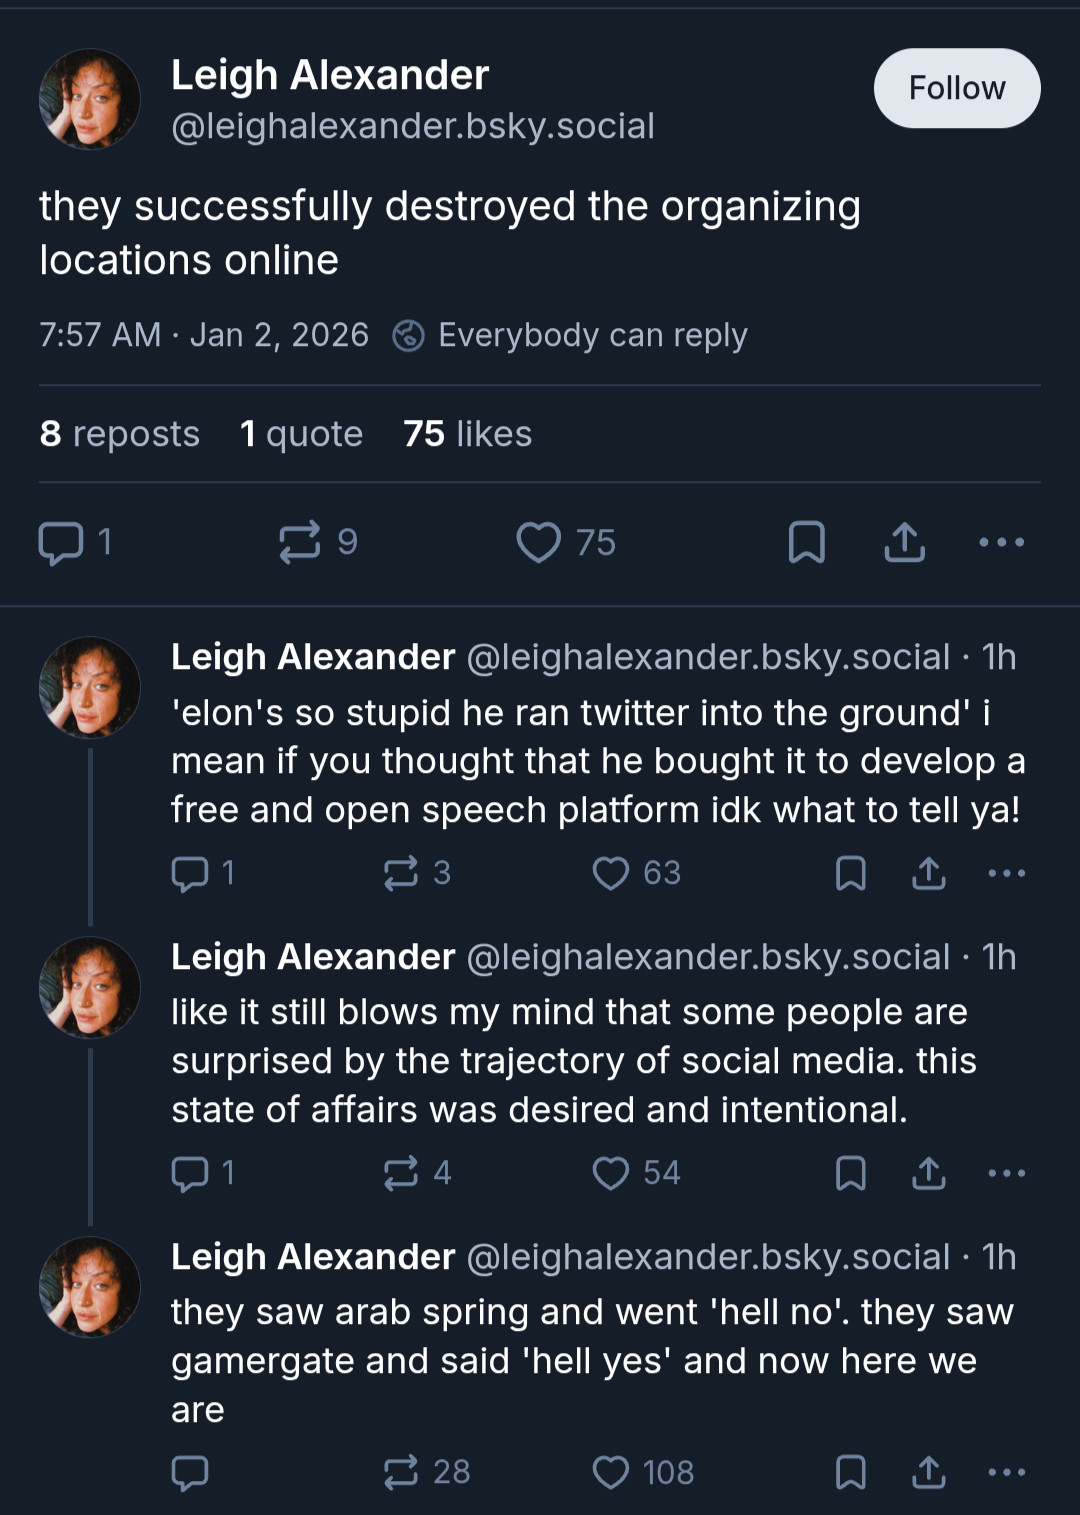The image size is (1080, 1515).
Task: View the 8 reposts list
Action: tap(120, 434)
